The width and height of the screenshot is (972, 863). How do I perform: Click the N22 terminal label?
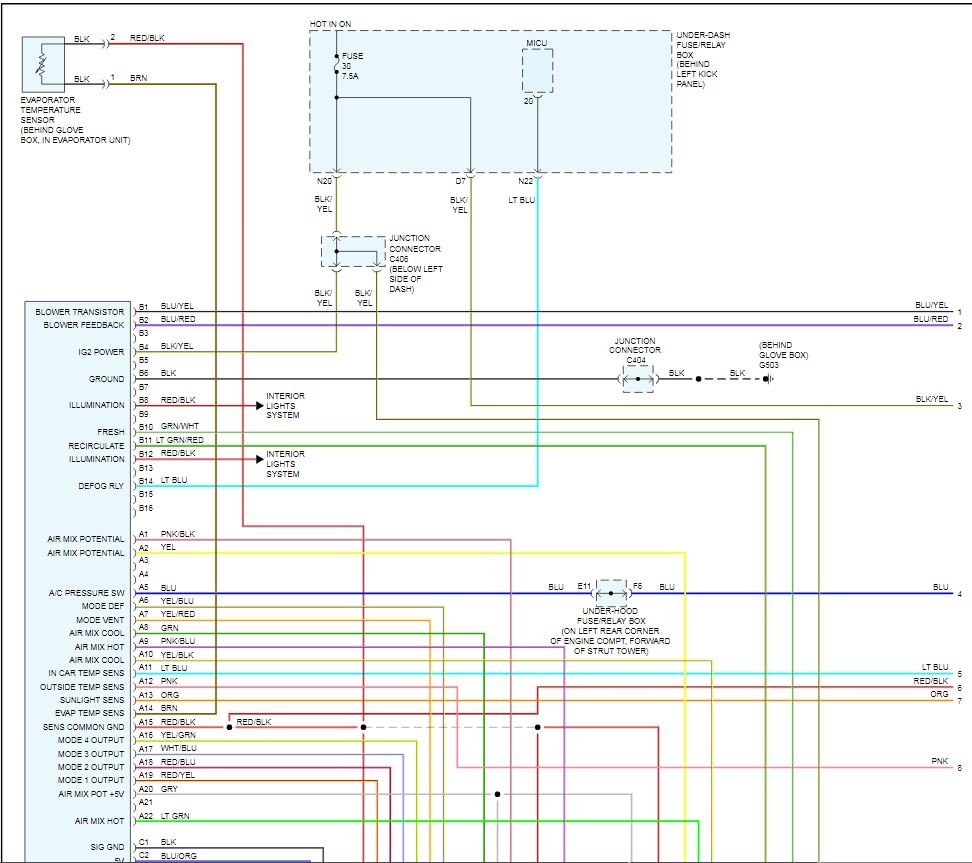tap(526, 181)
